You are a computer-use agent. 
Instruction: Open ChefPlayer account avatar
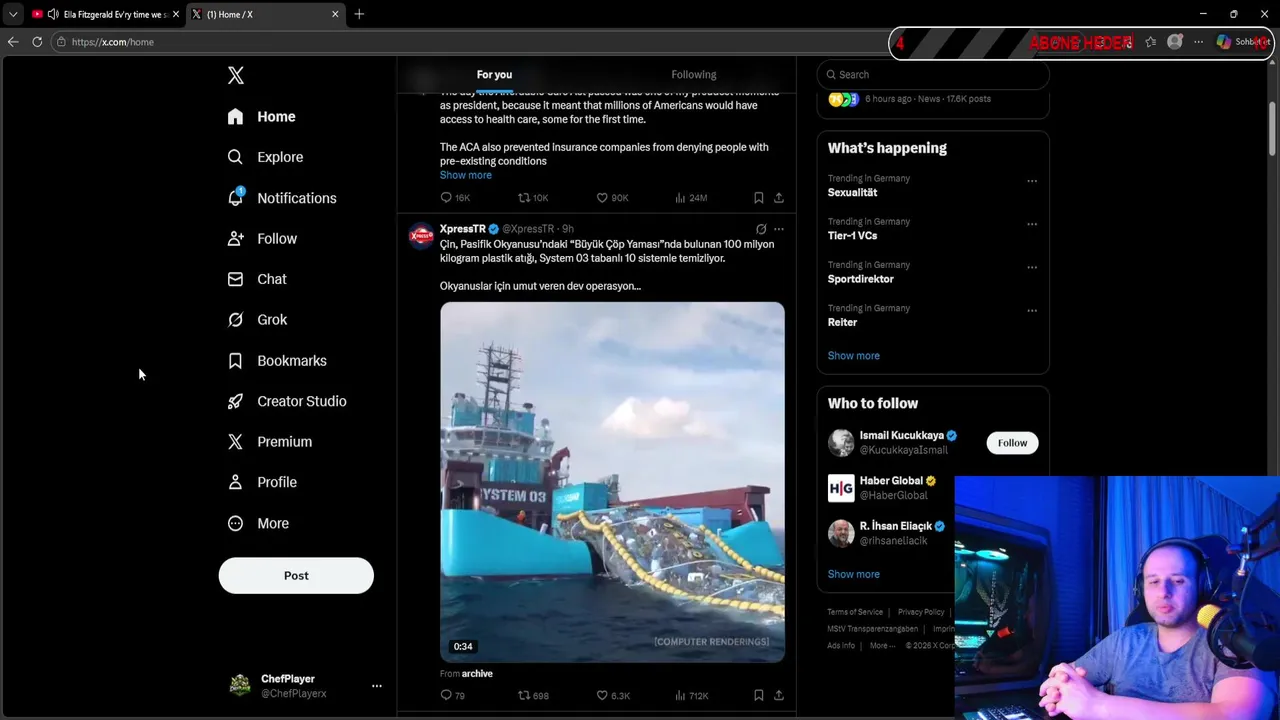click(240, 685)
